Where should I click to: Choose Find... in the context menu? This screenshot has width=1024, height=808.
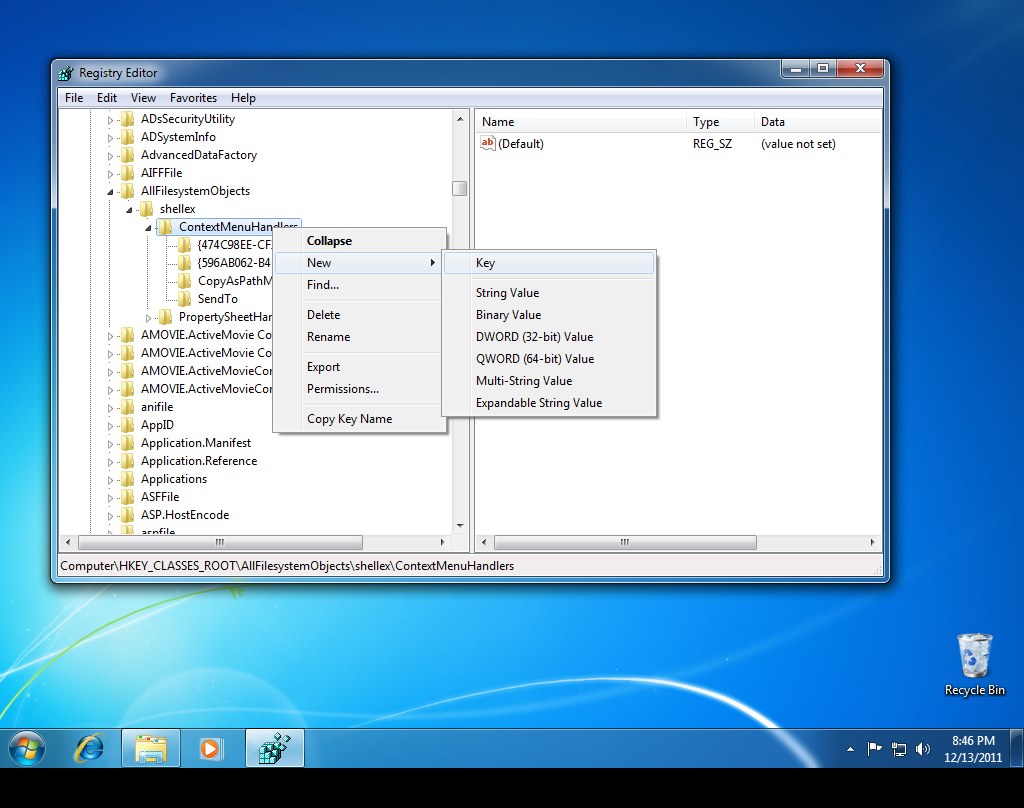coord(360,285)
